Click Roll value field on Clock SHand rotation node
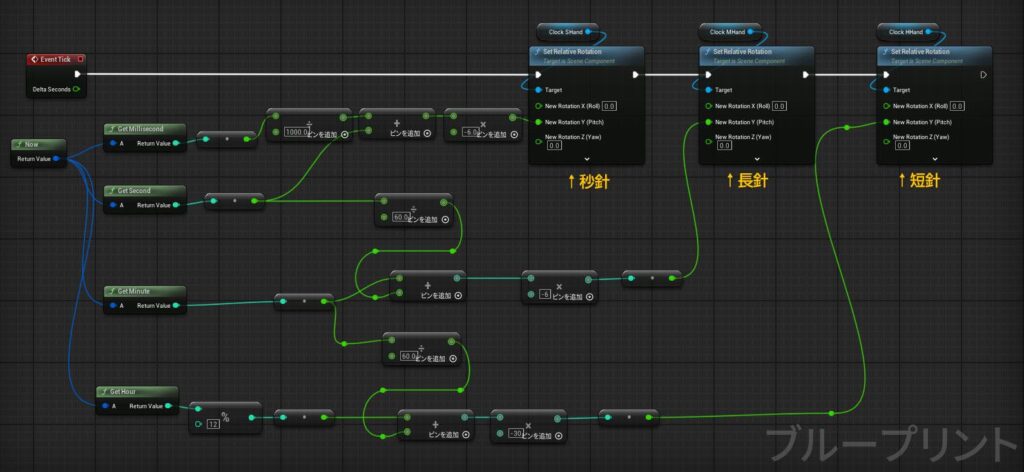 [x=609, y=106]
